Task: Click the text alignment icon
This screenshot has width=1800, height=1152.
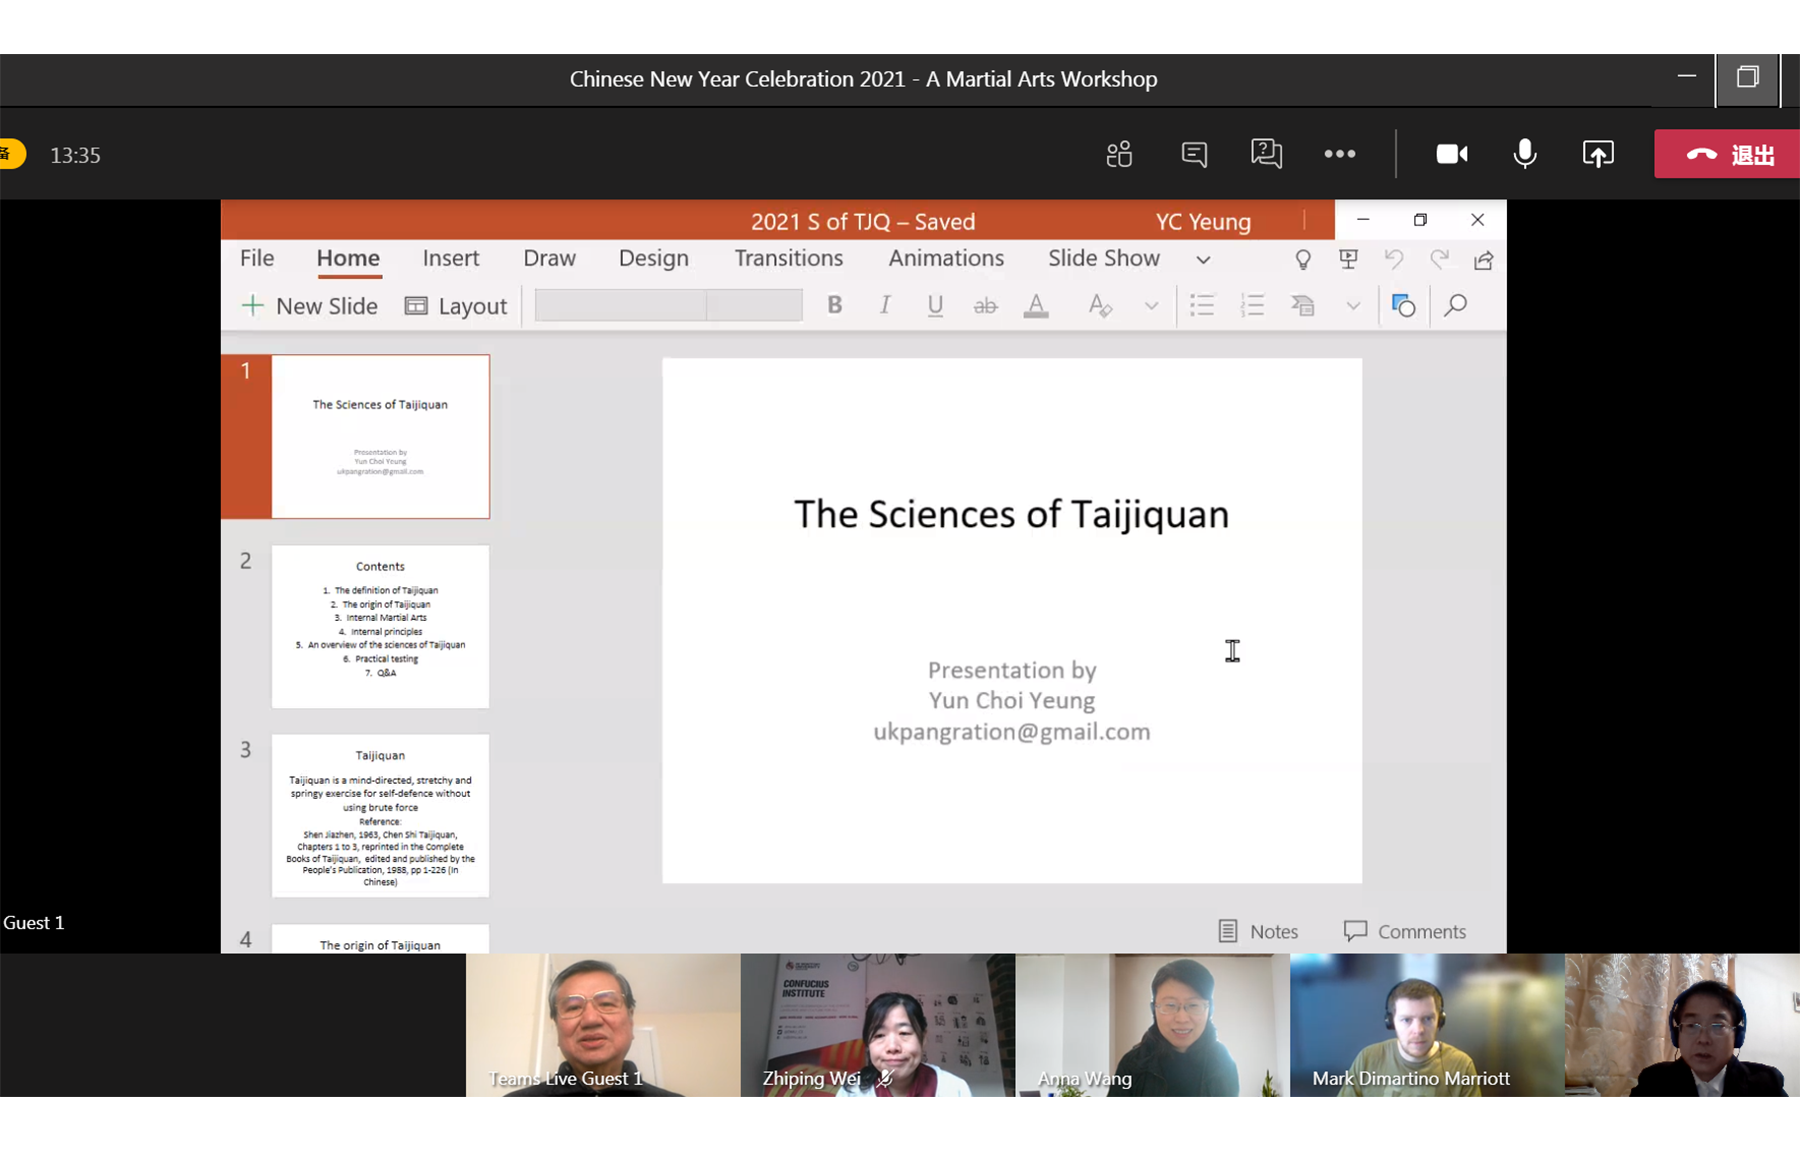Action: pyautogui.click(x=1303, y=305)
